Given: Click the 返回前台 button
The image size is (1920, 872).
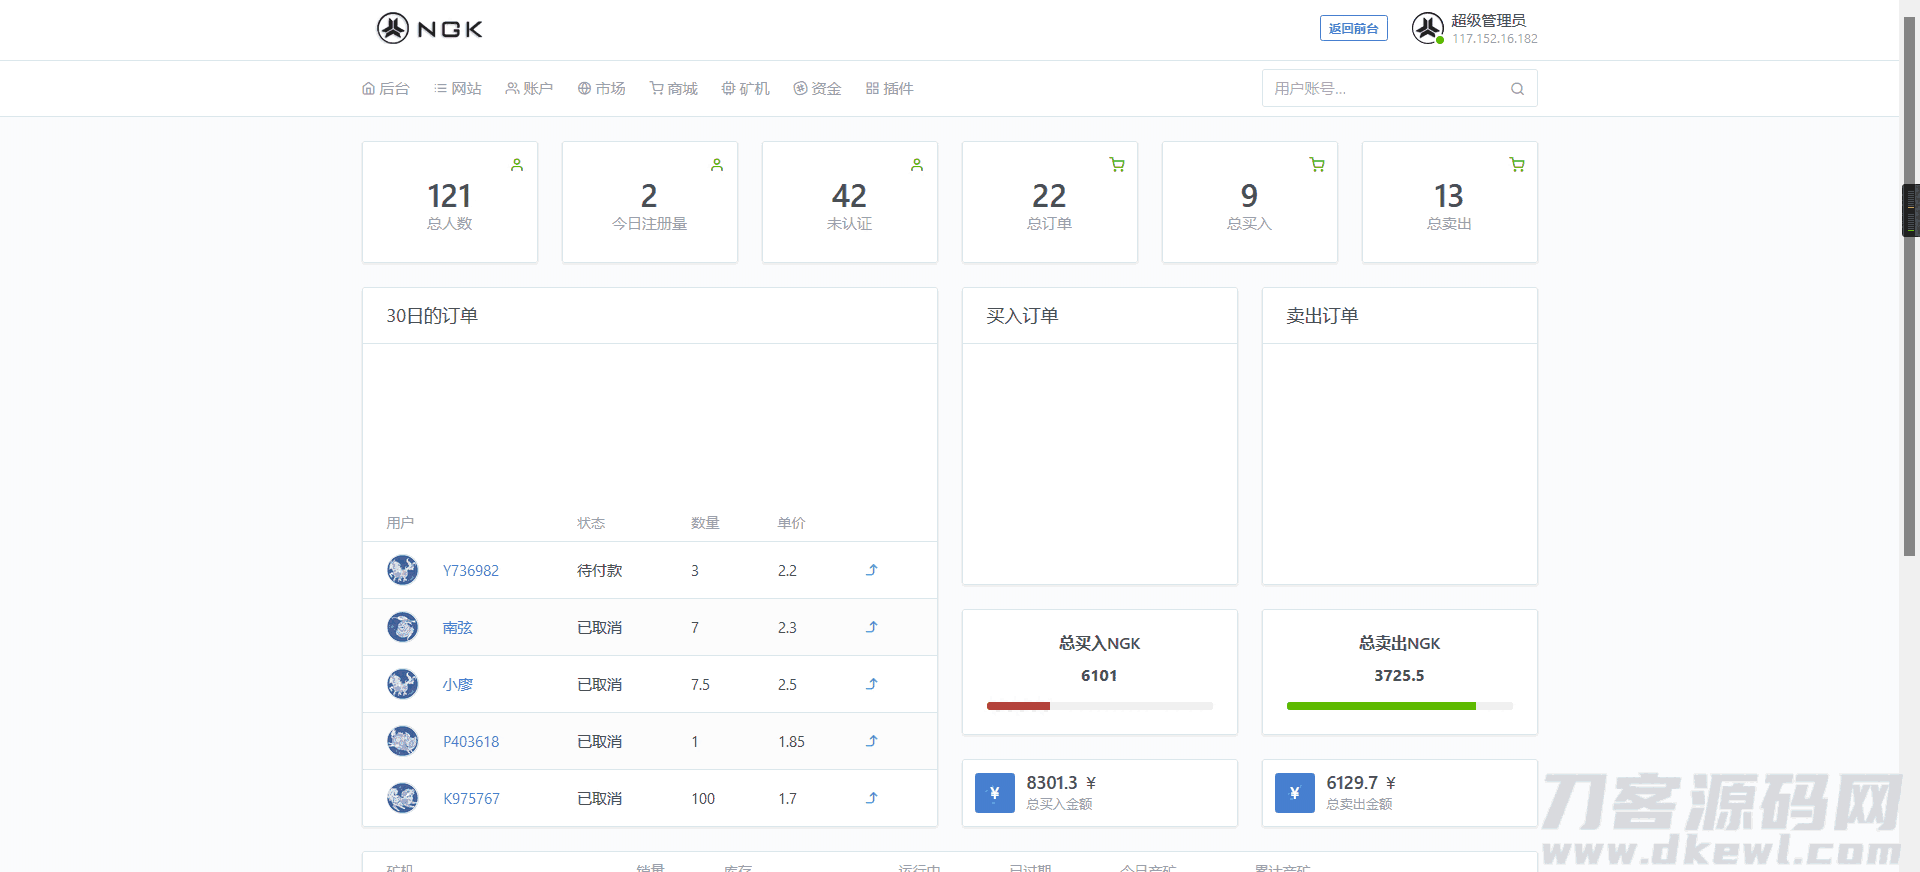Looking at the screenshot, I should click(1353, 28).
